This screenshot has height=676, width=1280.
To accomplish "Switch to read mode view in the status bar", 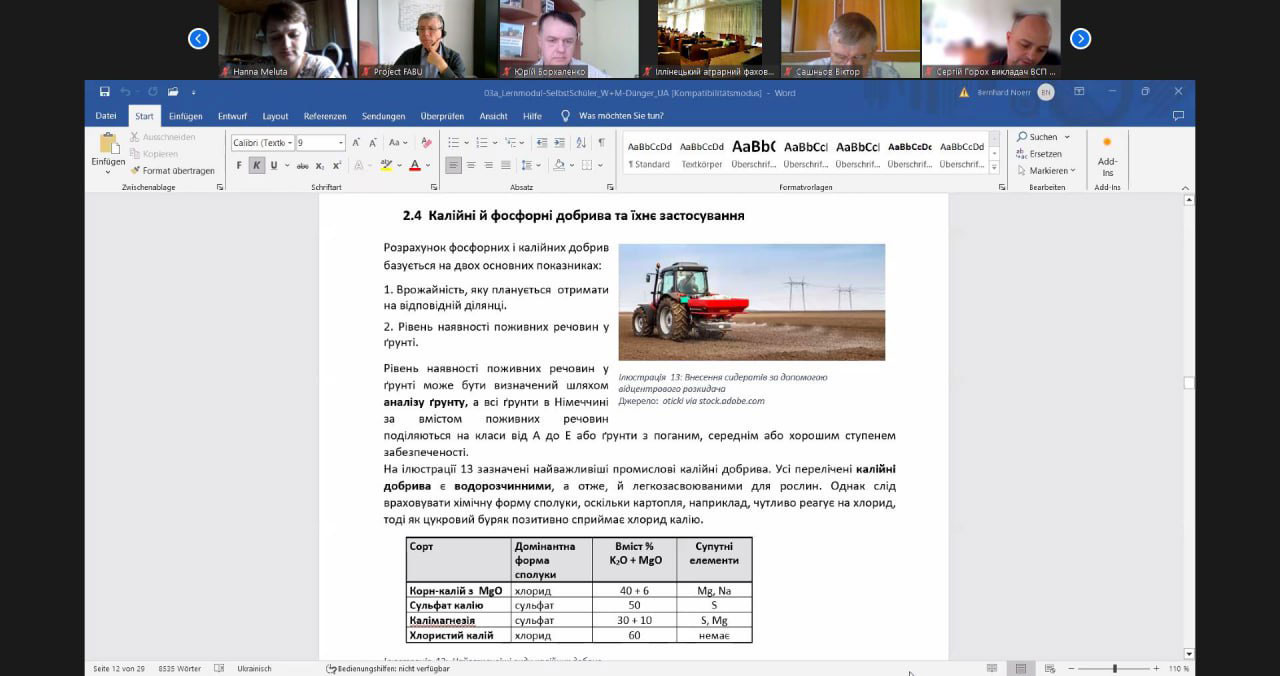I will tap(992, 668).
